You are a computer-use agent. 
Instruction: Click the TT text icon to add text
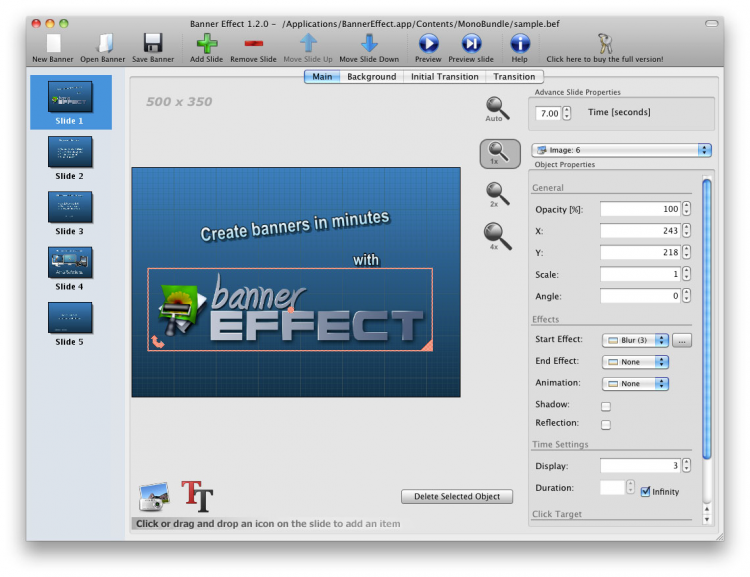(197, 496)
